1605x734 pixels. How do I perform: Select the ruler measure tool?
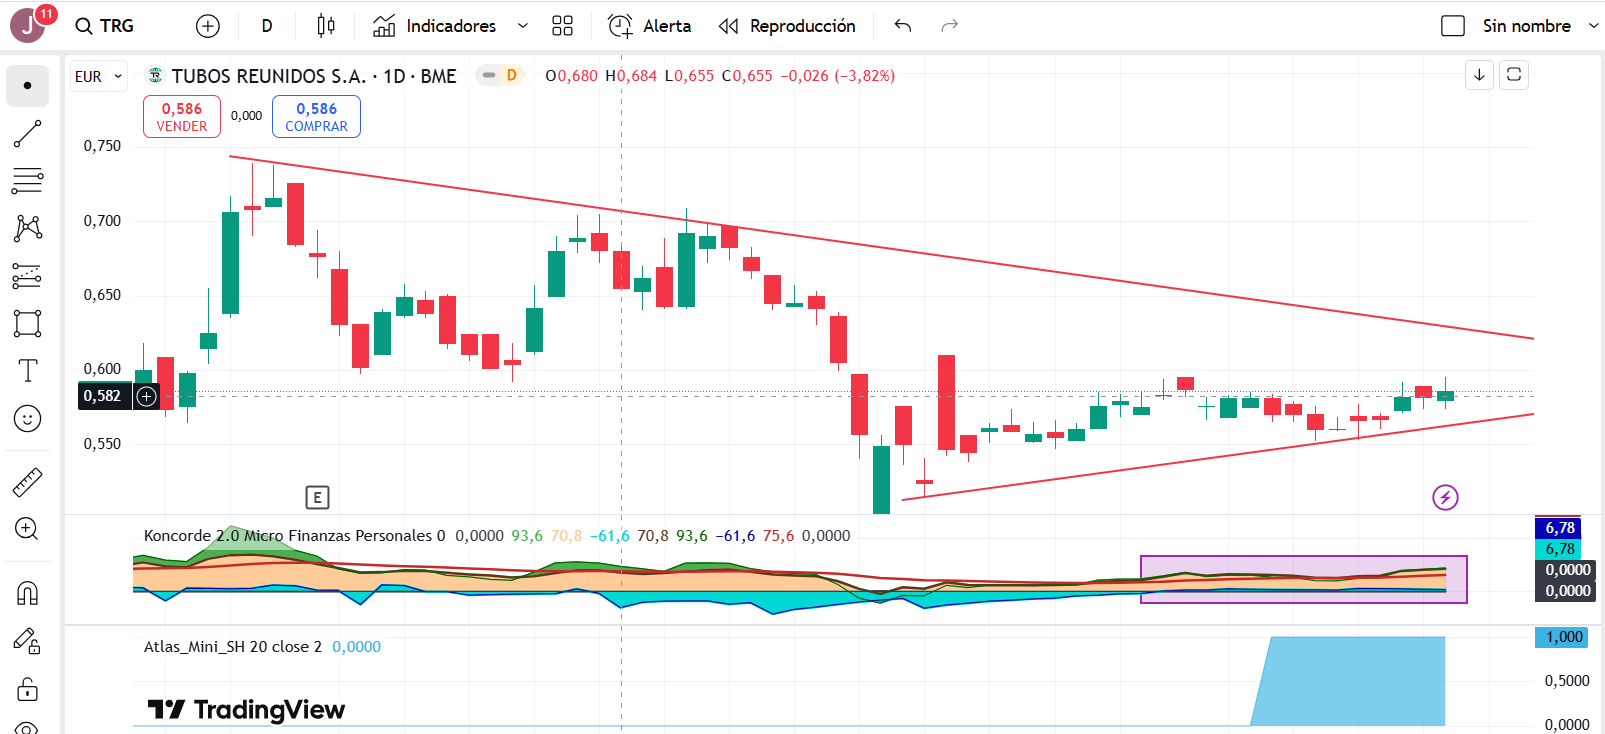click(x=27, y=483)
